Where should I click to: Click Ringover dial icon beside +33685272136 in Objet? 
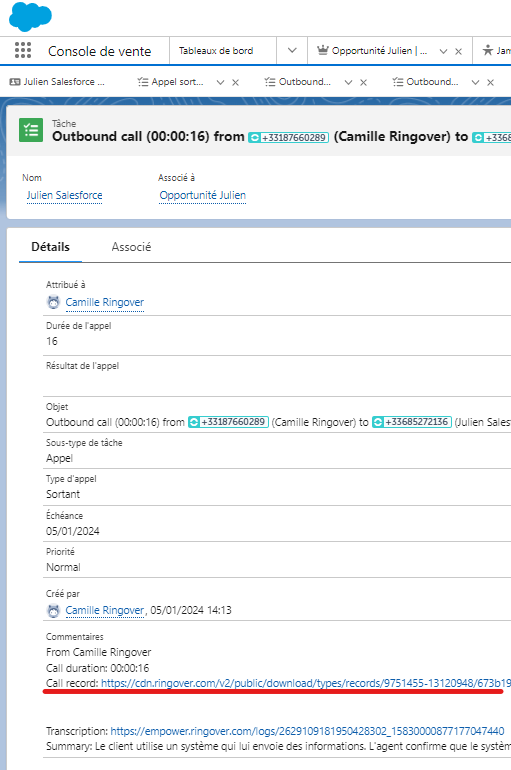pos(378,422)
